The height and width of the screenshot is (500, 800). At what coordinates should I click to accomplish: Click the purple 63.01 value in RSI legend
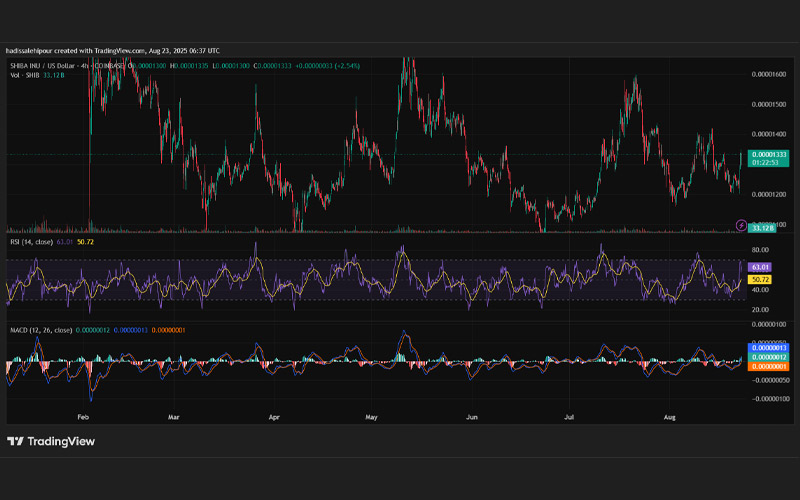coord(65,242)
